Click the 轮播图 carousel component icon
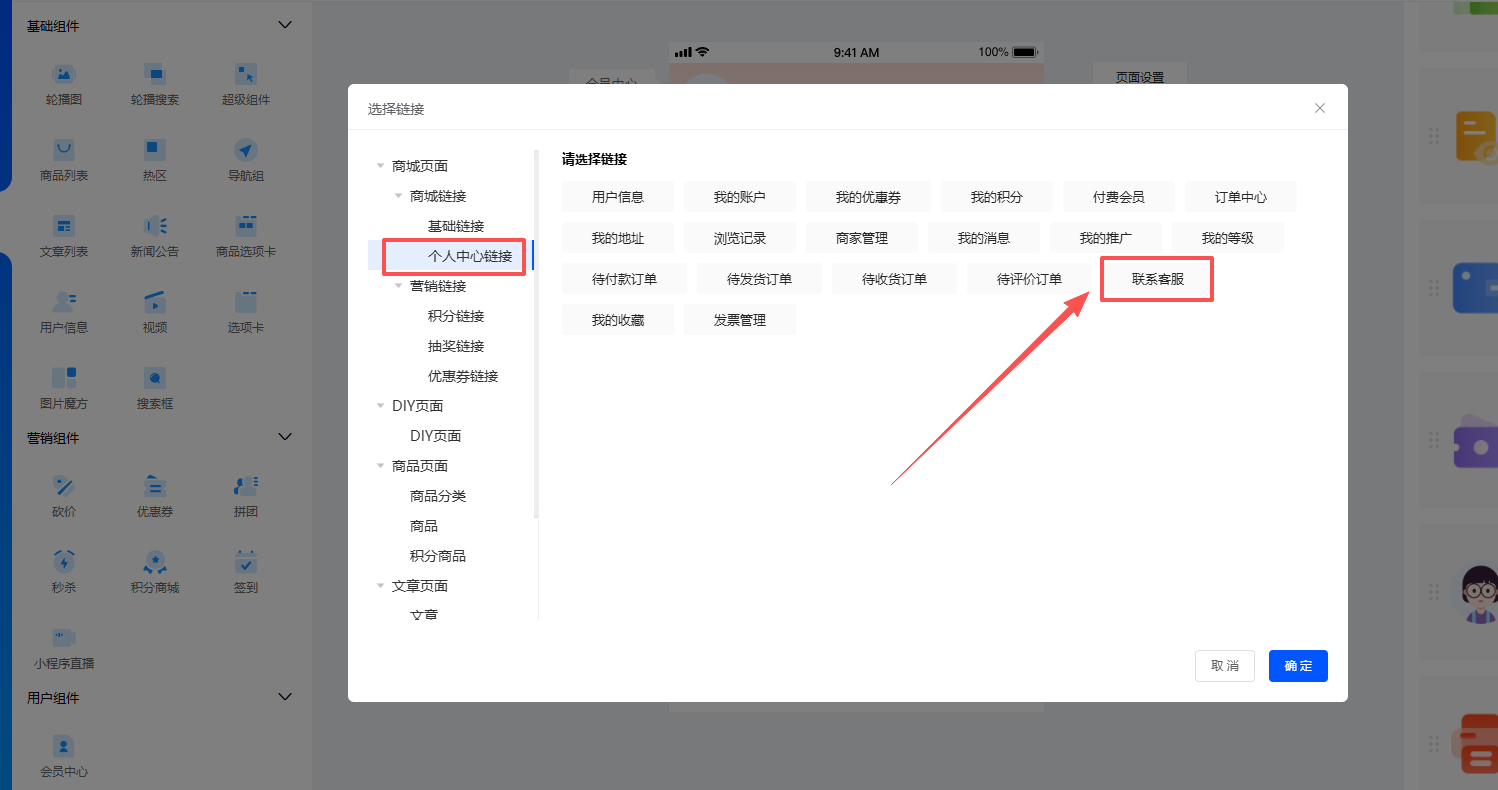 click(x=64, y=74)
